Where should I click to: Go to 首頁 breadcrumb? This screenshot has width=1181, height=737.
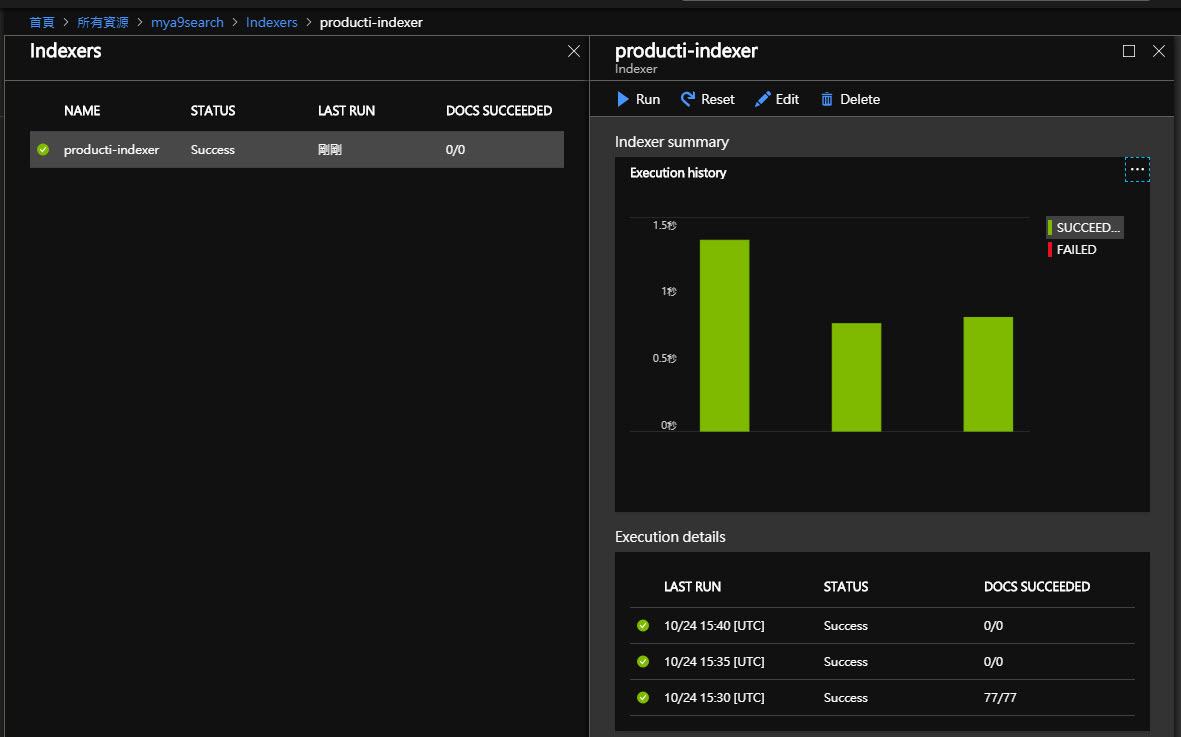click(x=42, y=23)
